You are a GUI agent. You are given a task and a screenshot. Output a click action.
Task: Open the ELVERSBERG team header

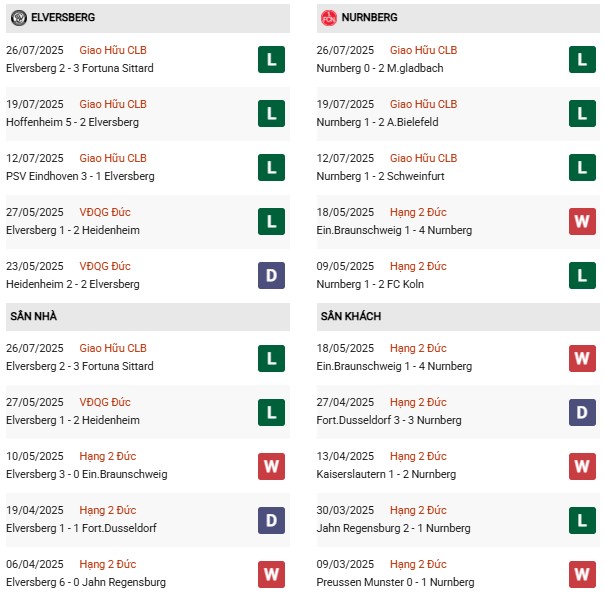click(148, 18)
